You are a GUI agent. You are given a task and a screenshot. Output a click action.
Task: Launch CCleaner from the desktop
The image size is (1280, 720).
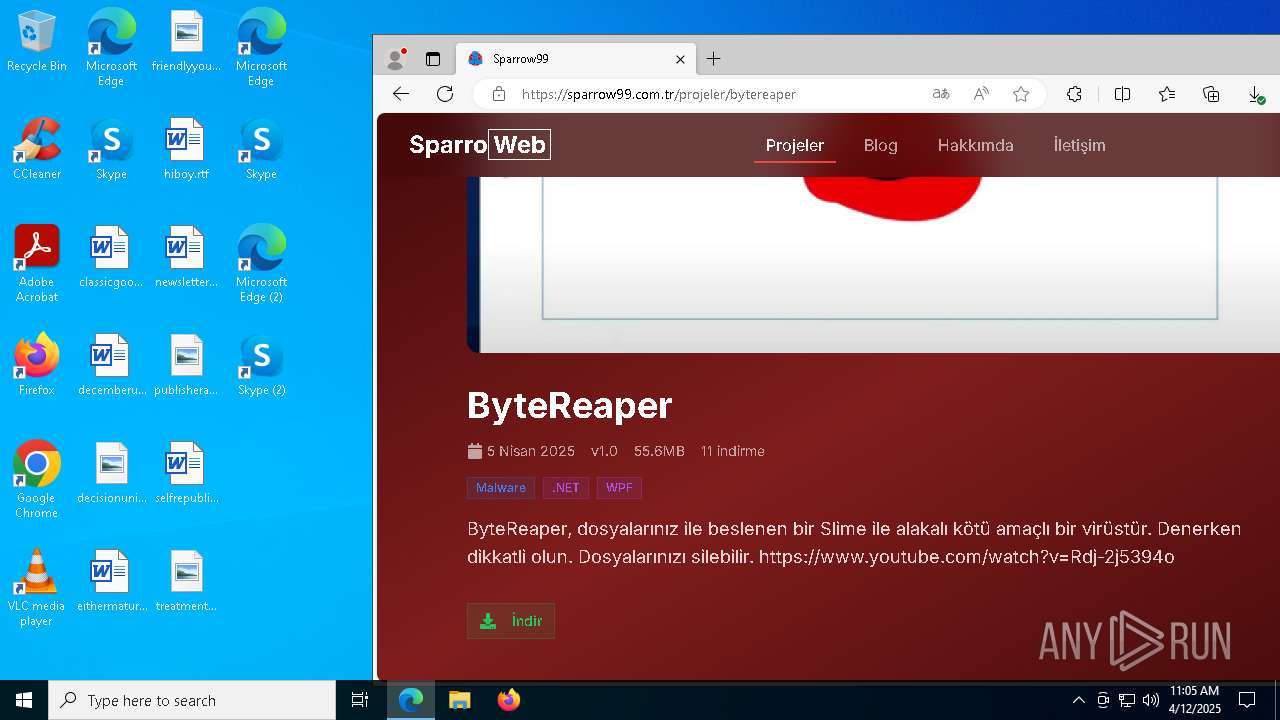(x=37, y=150)
